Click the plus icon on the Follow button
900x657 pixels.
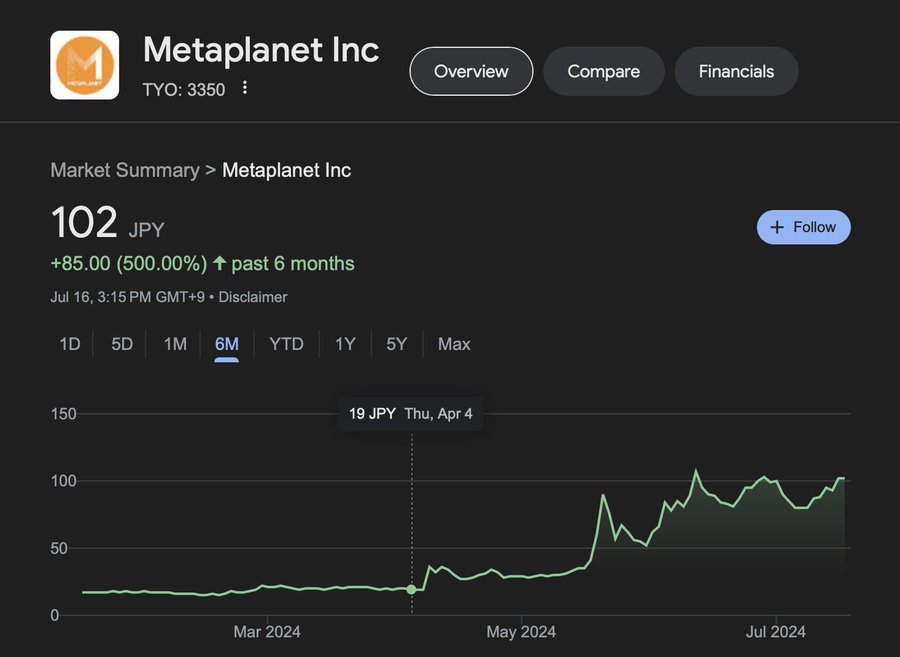tap(777, 226)
